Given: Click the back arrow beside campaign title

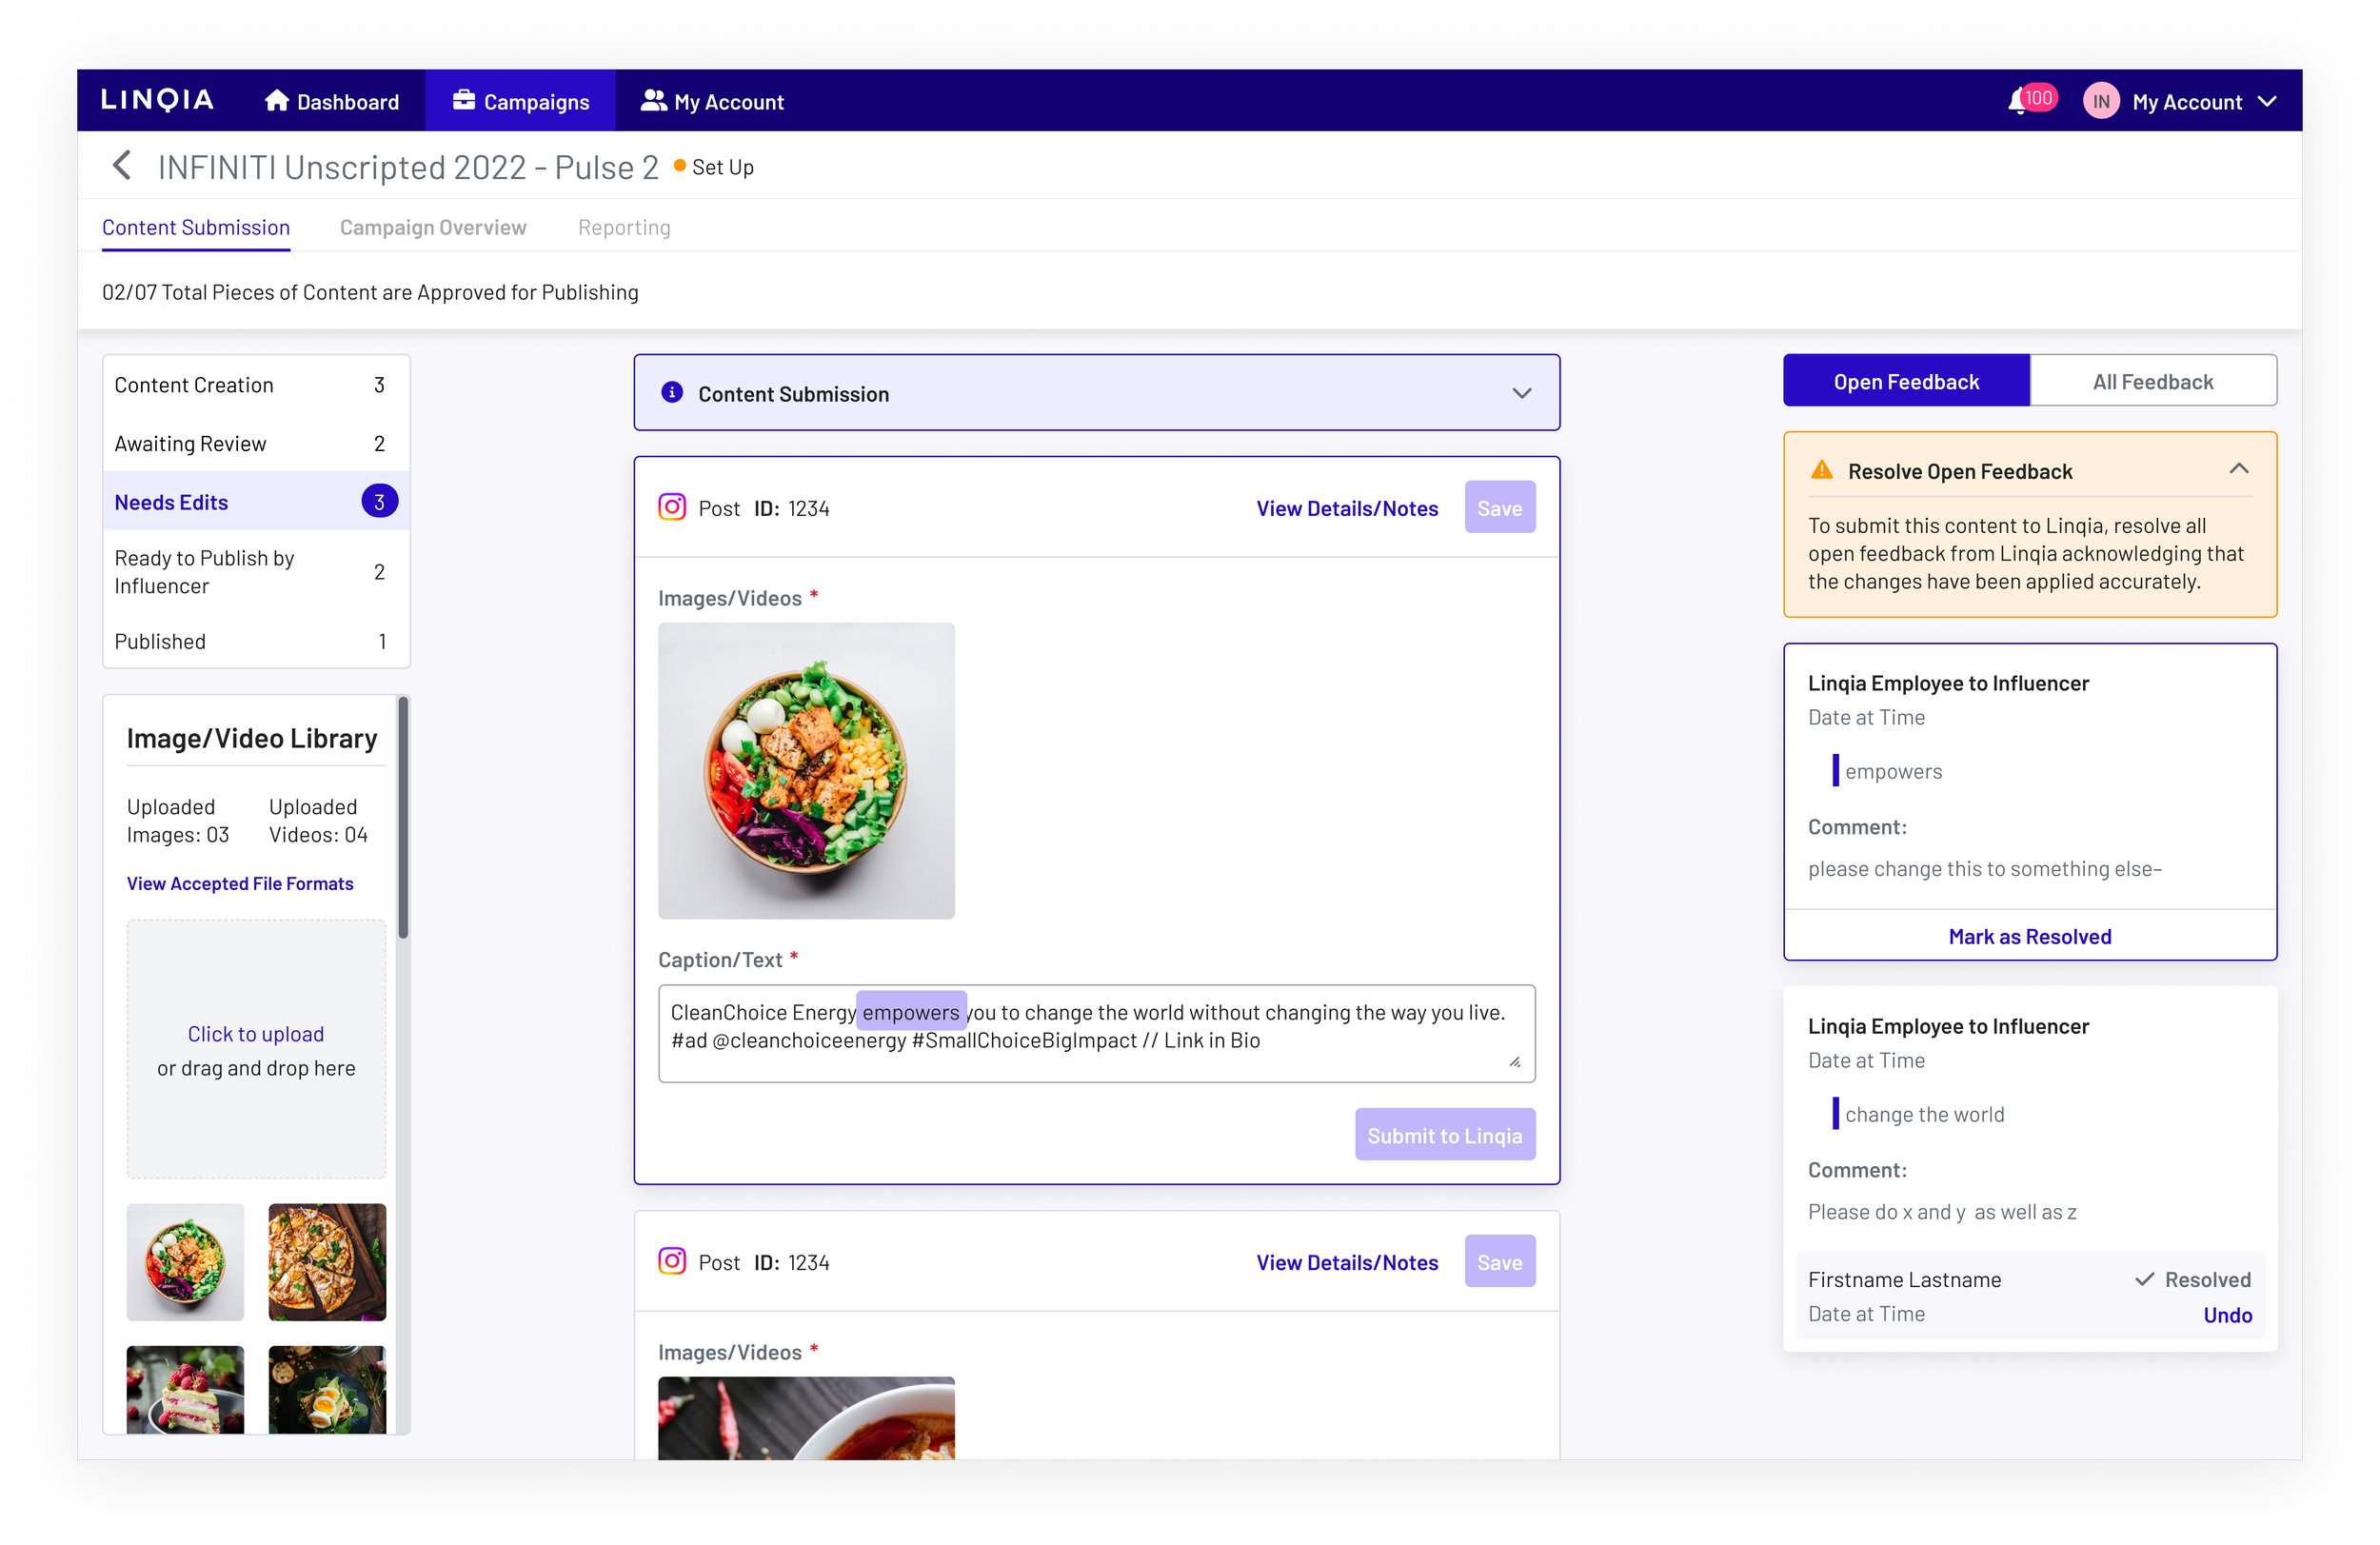Looking at the screenshot, I should coord(122,166).
